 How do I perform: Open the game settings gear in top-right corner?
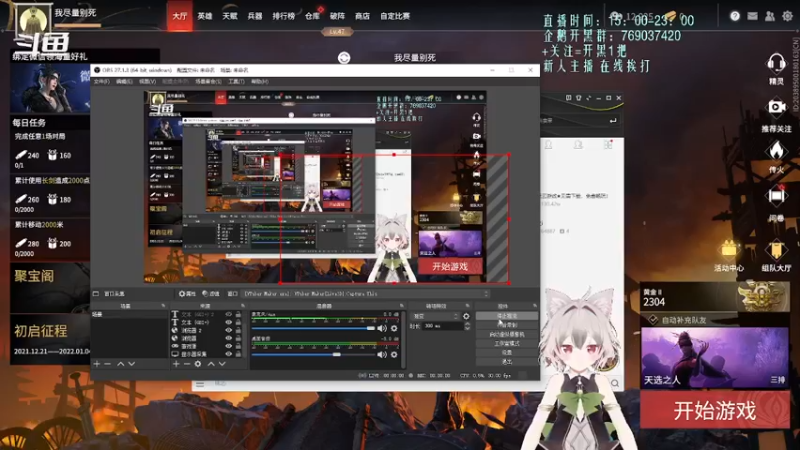(x=787, y=16)
